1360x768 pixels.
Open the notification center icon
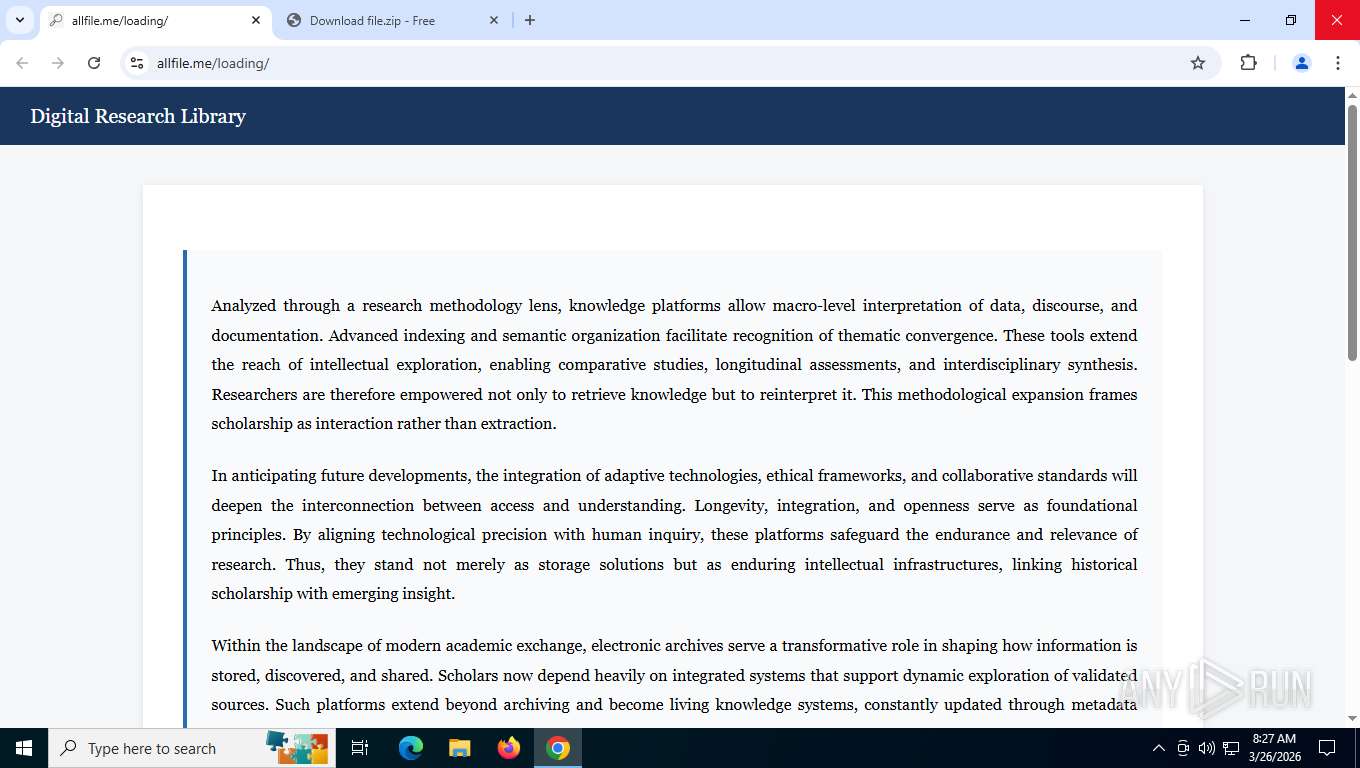pos(1327,748)
